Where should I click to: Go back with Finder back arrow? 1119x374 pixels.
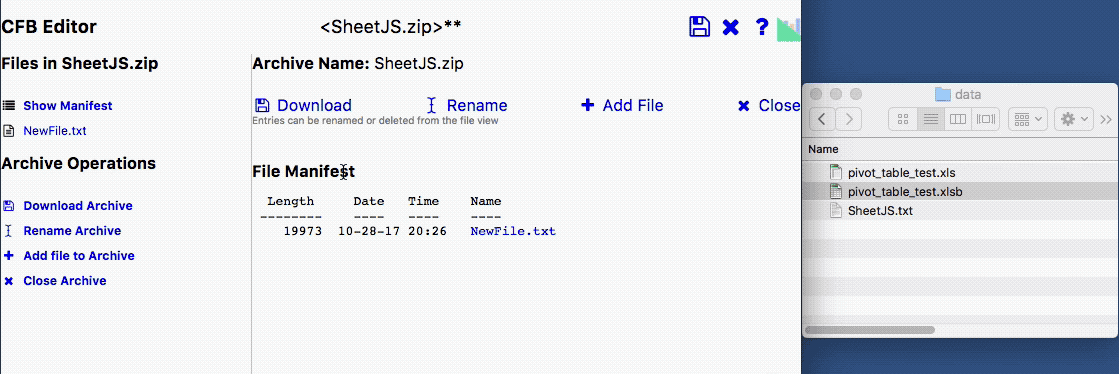(822, 119)
